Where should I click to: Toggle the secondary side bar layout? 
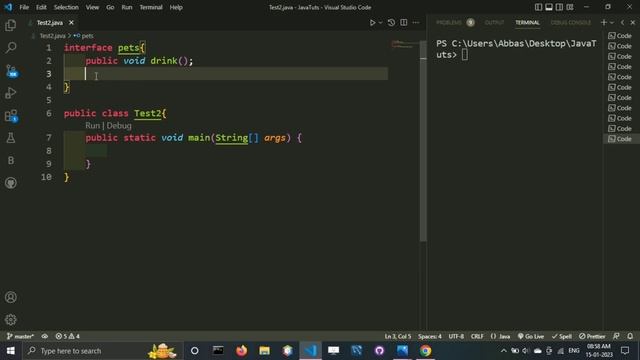[x=559, y=7]
